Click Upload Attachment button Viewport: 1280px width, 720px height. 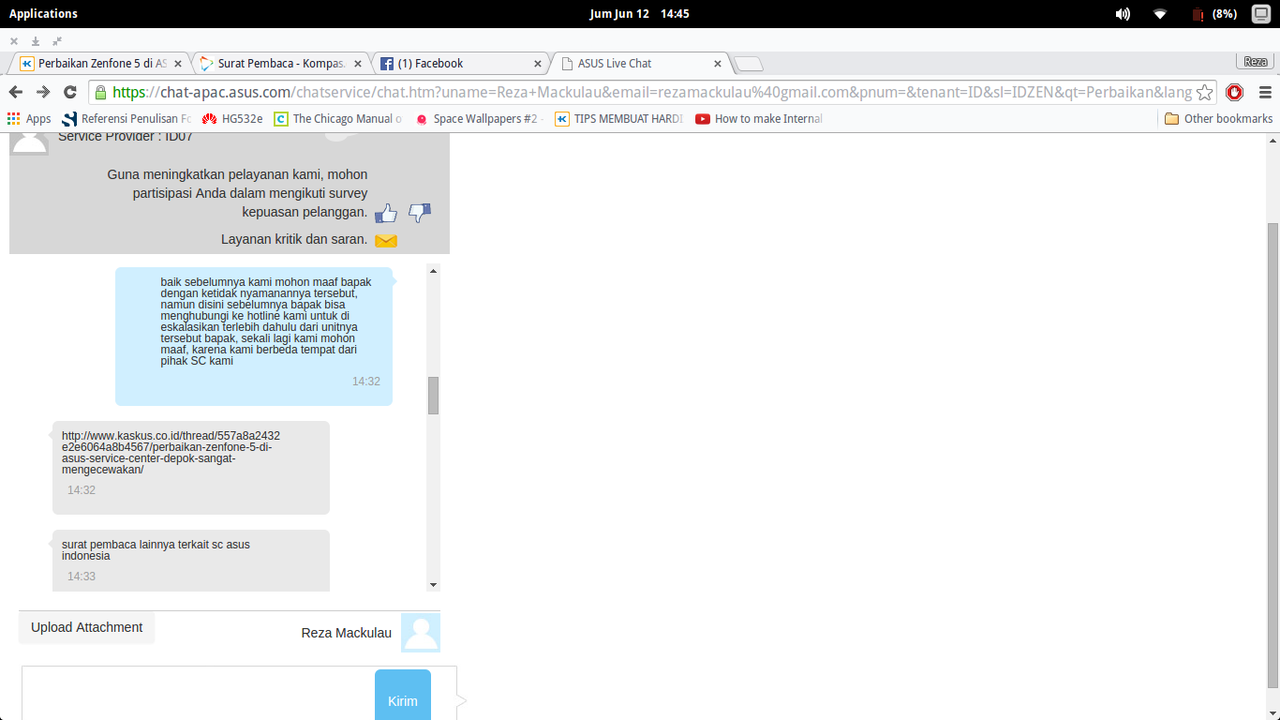tap(87, 628)
